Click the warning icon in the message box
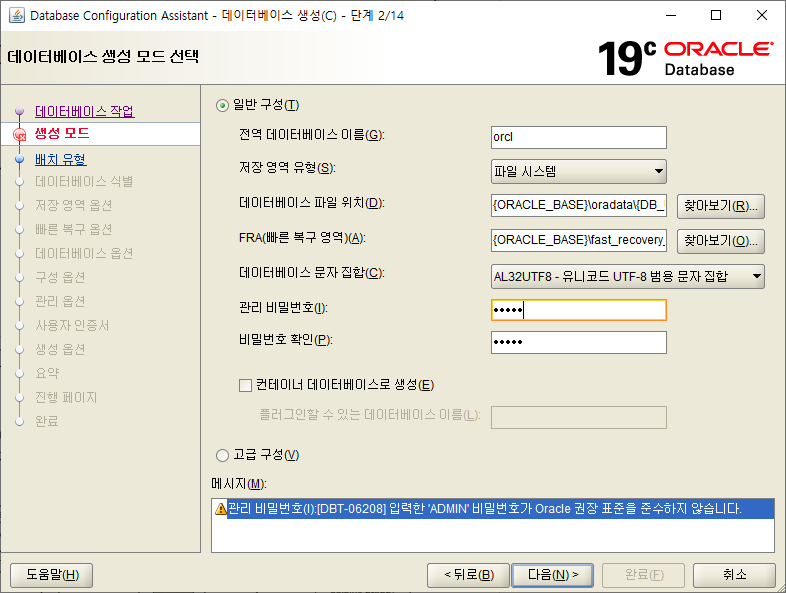This screenshot has width=786, height=593. tap(221, 509)
